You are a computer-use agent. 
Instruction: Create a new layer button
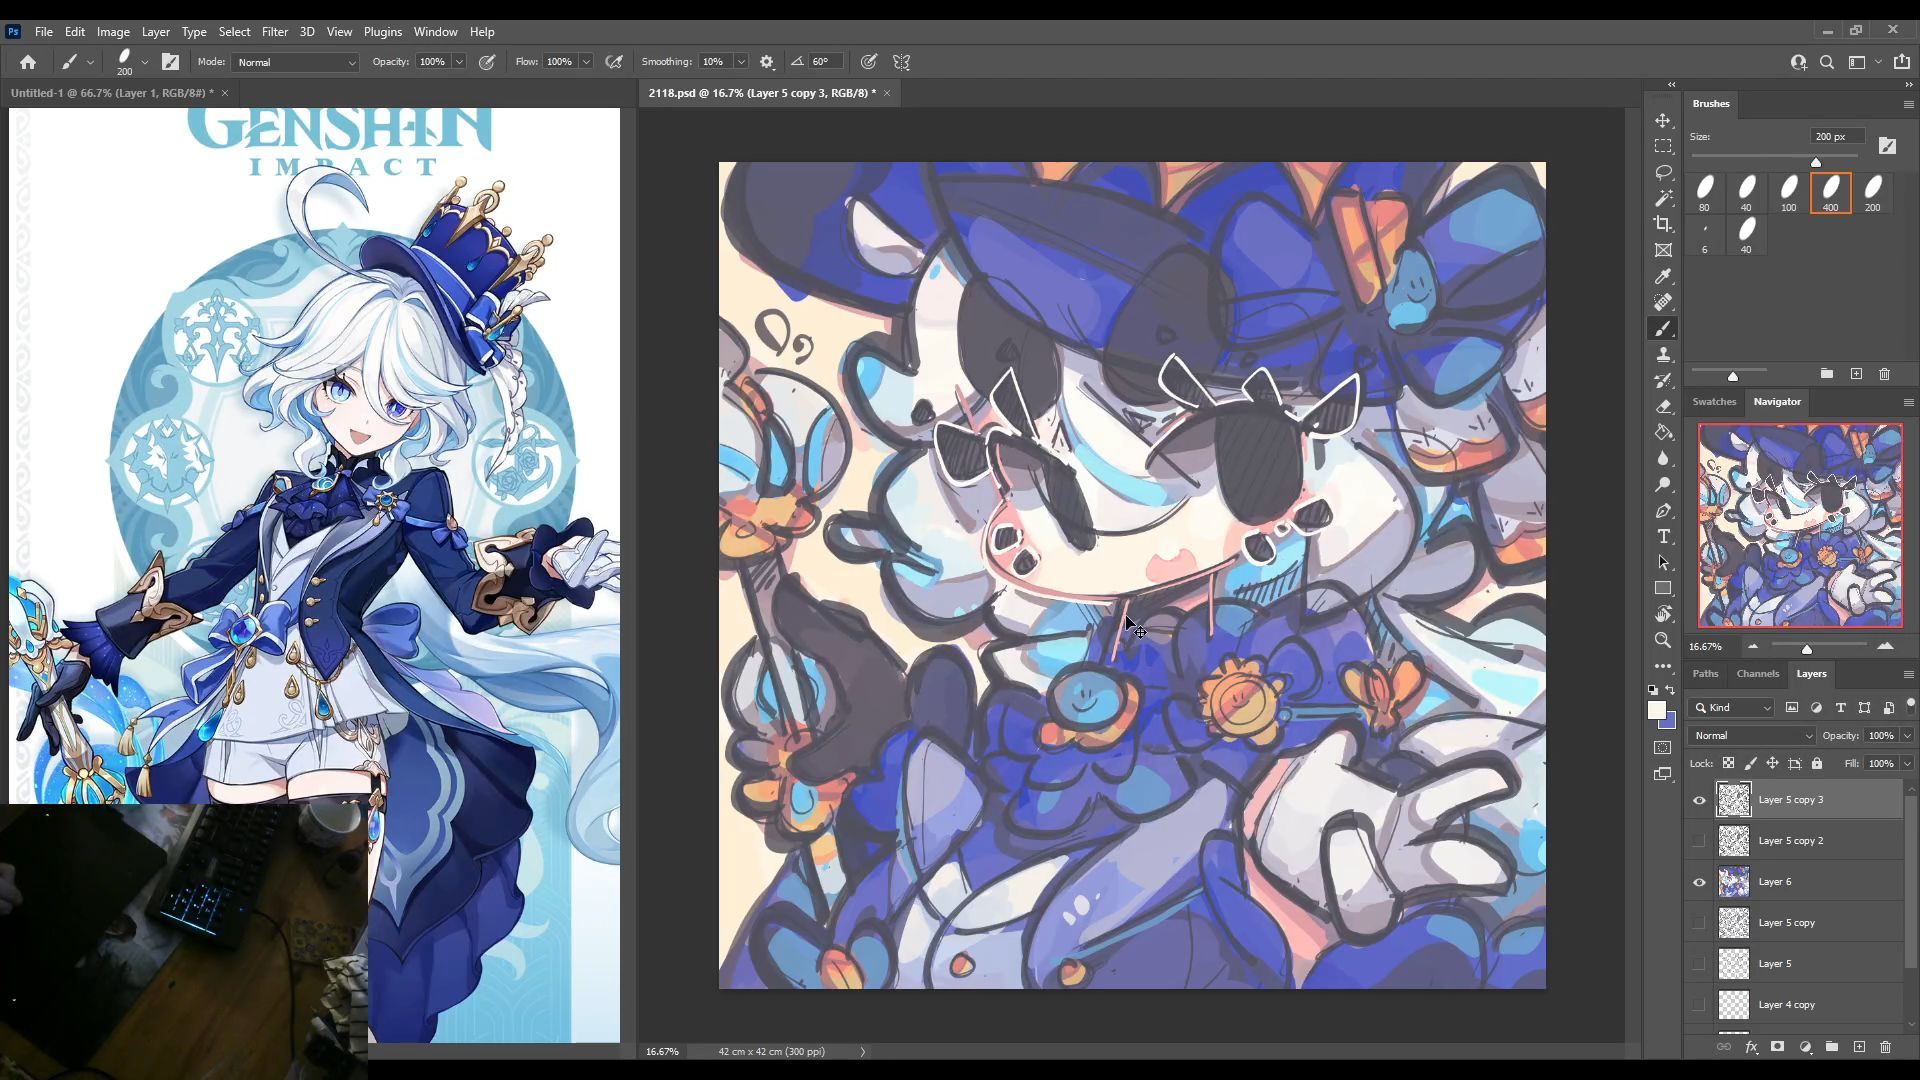(1859, 1047)
